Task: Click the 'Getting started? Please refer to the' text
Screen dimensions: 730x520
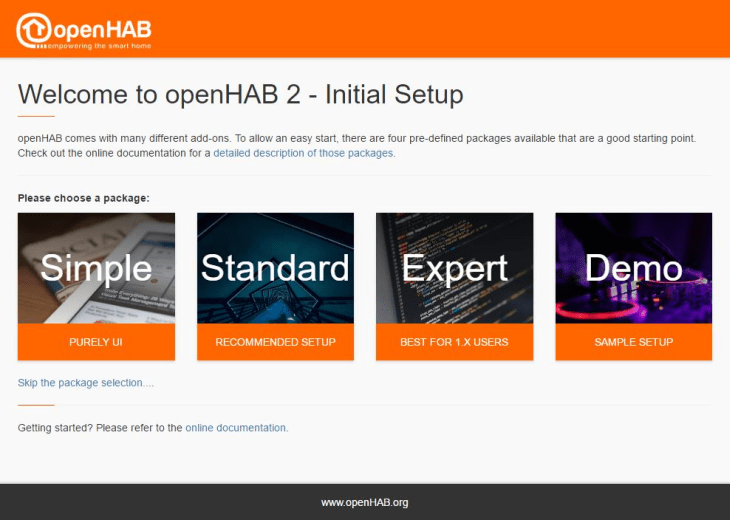Action: point(100,427)
